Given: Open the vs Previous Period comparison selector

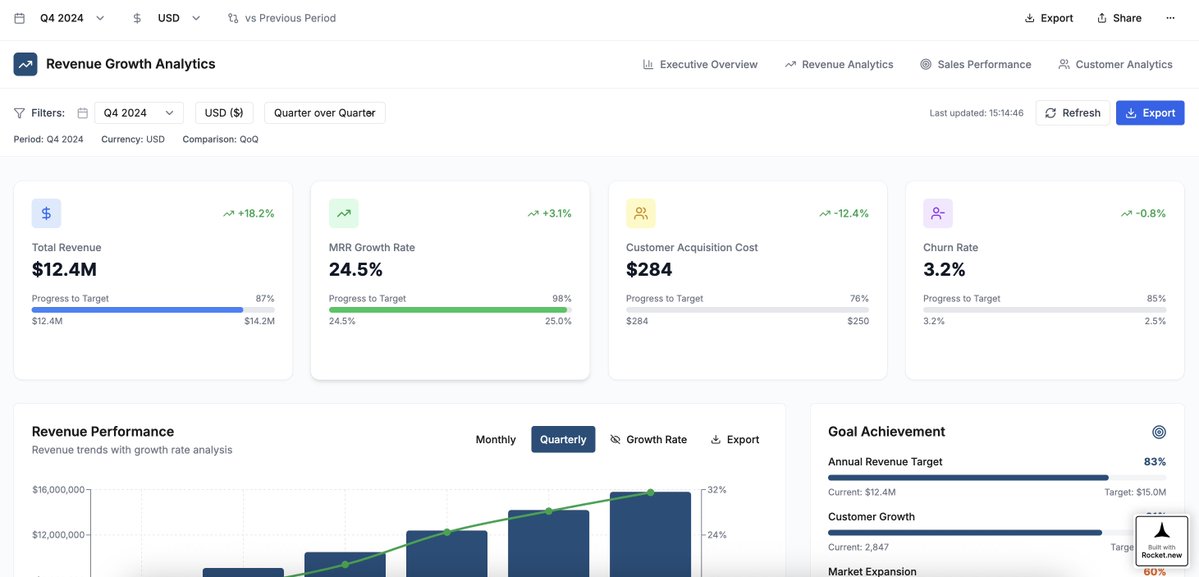Looking at the screenshot, I should 282,18.
